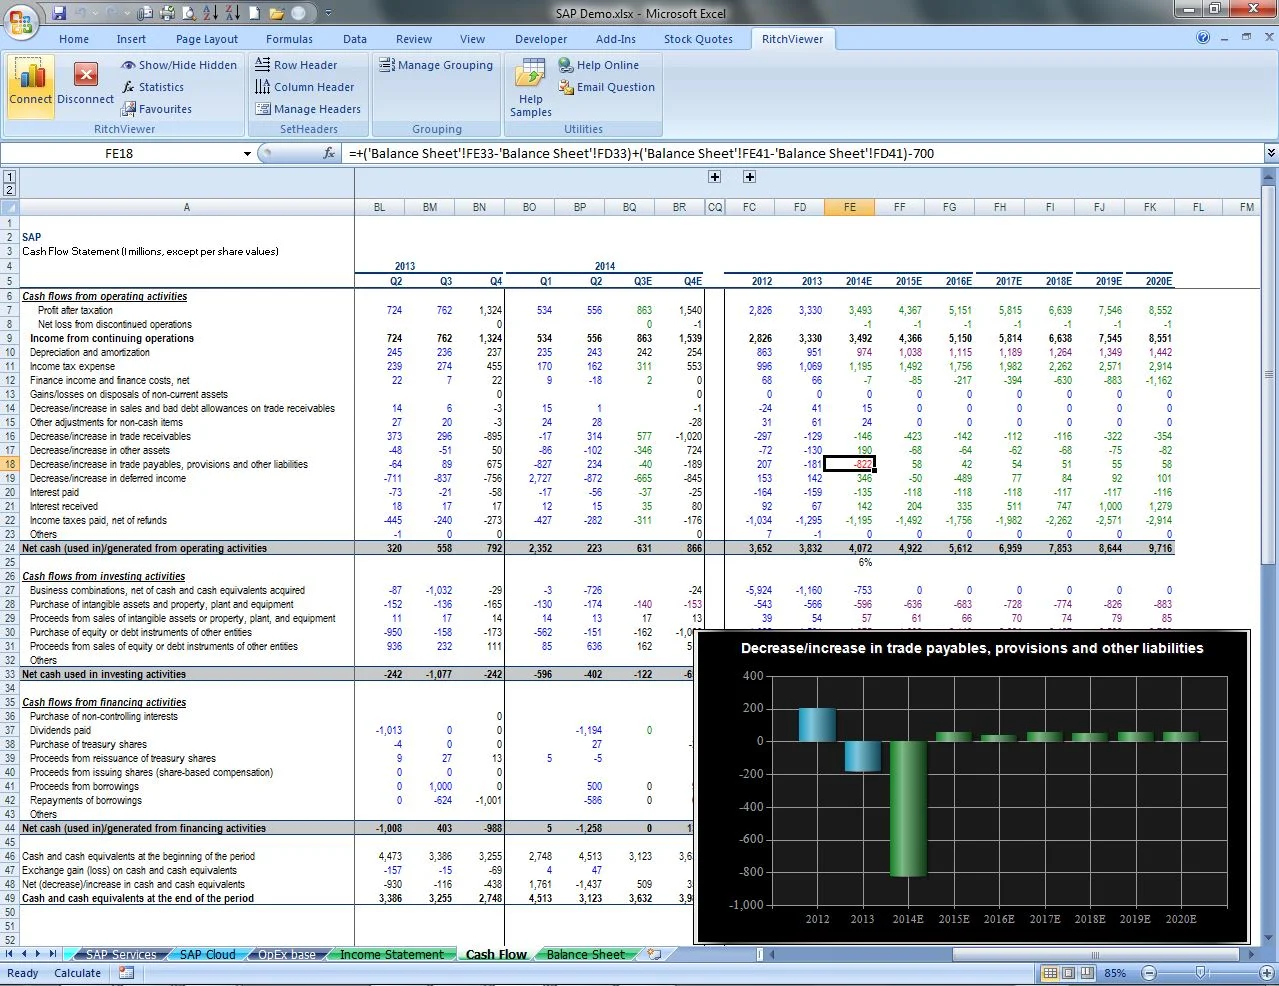
Task: Insert function fx button in formula bar
Action: (x=329, y=153)
